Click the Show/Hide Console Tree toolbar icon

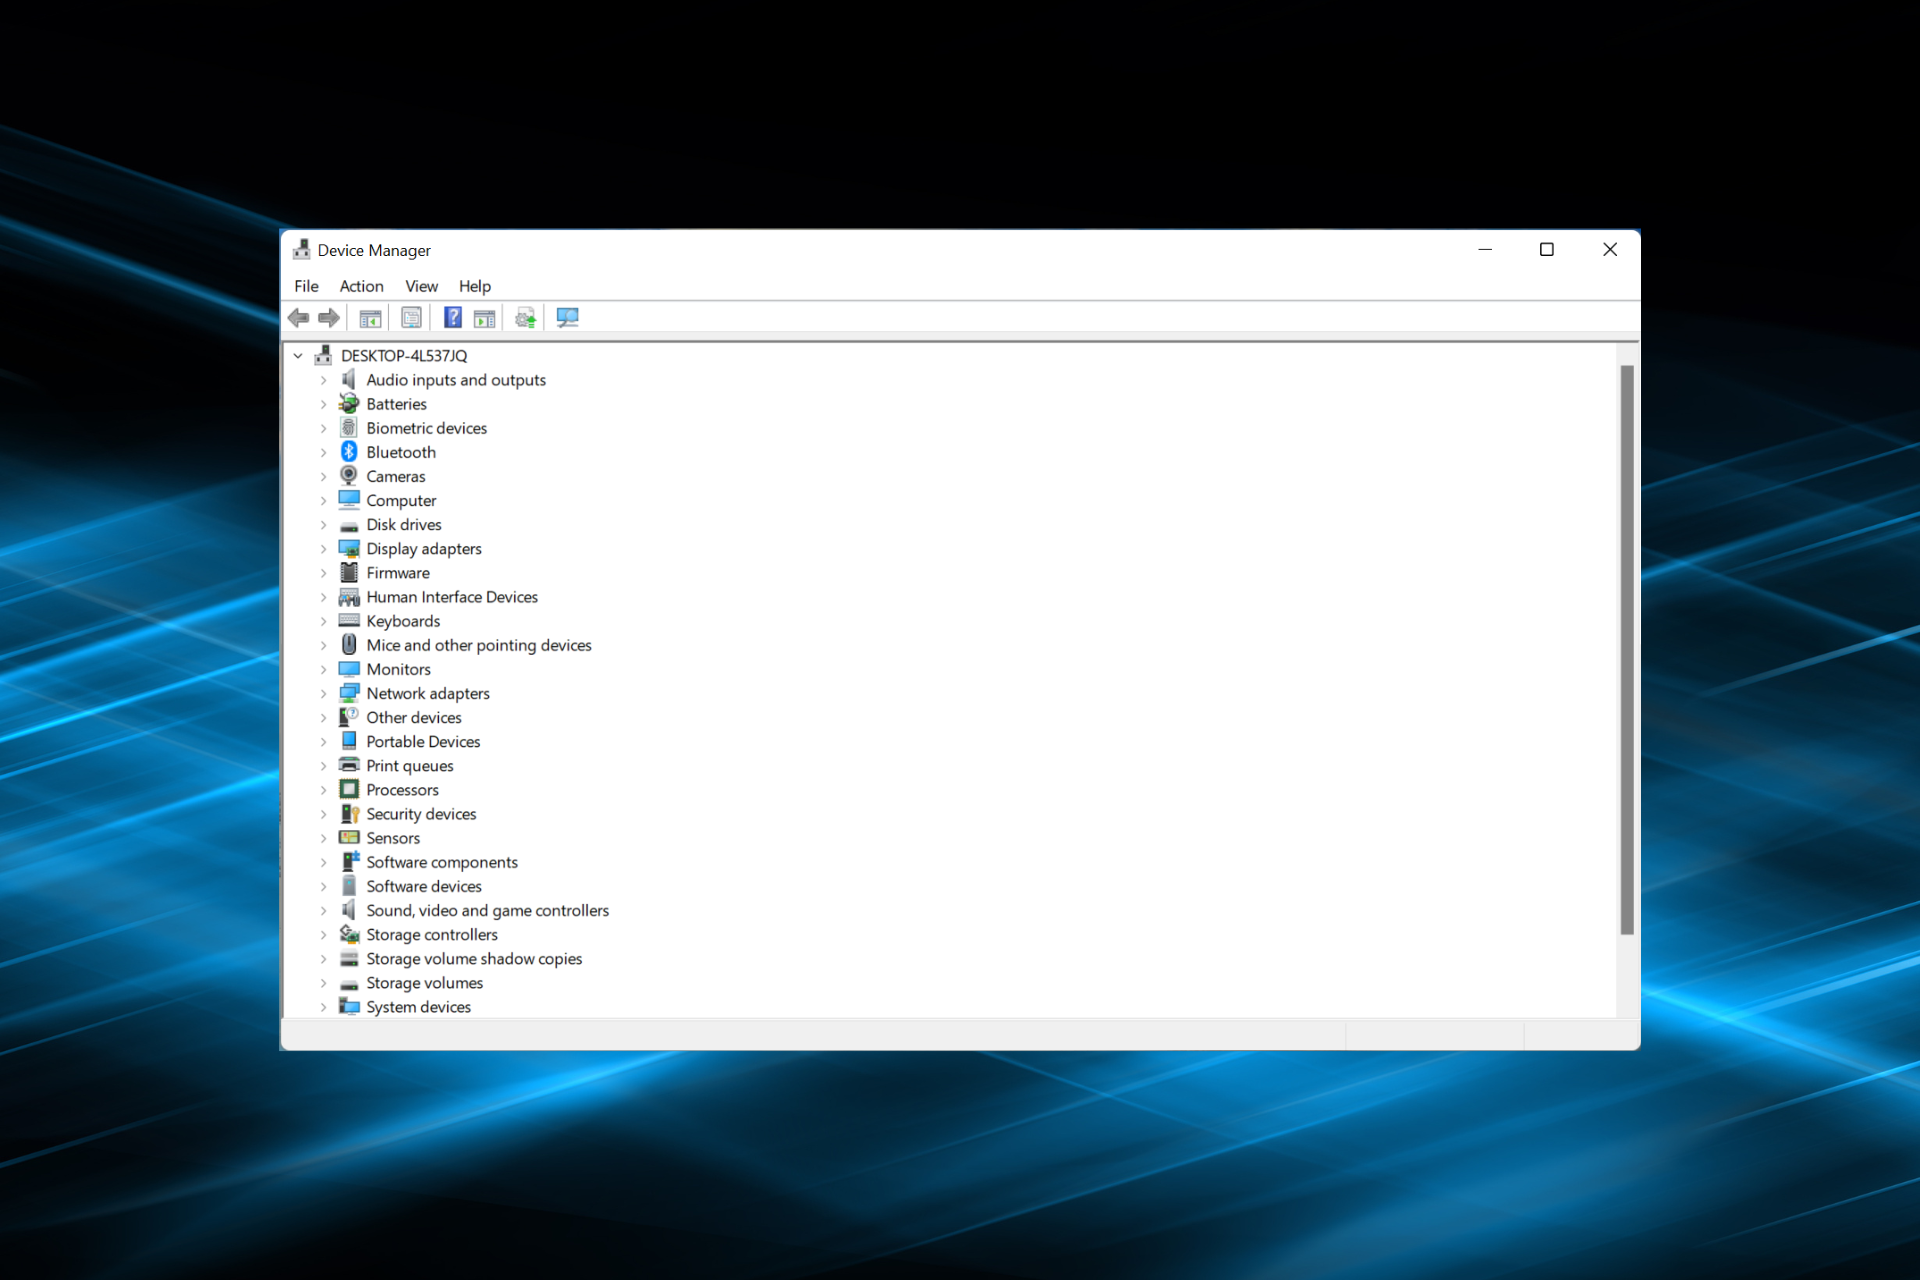coord(370,317)
